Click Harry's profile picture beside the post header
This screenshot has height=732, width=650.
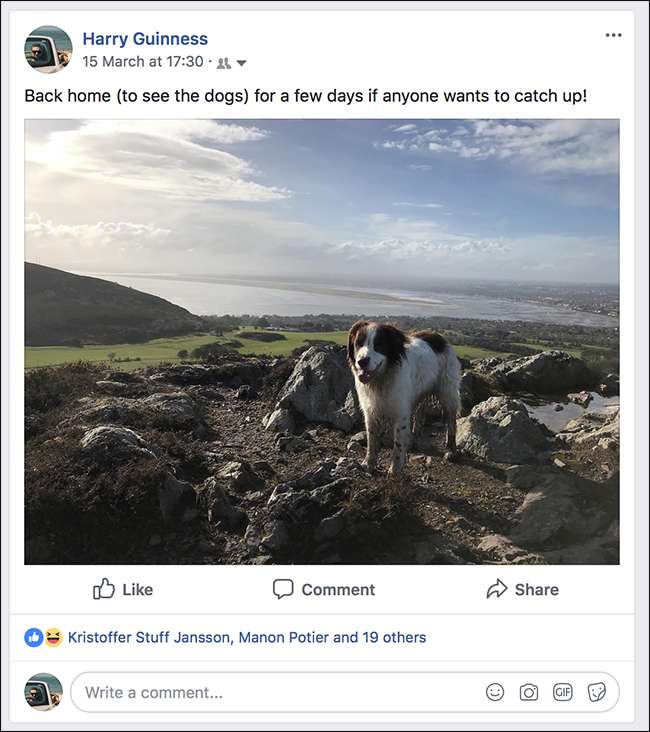coord(48,49)
